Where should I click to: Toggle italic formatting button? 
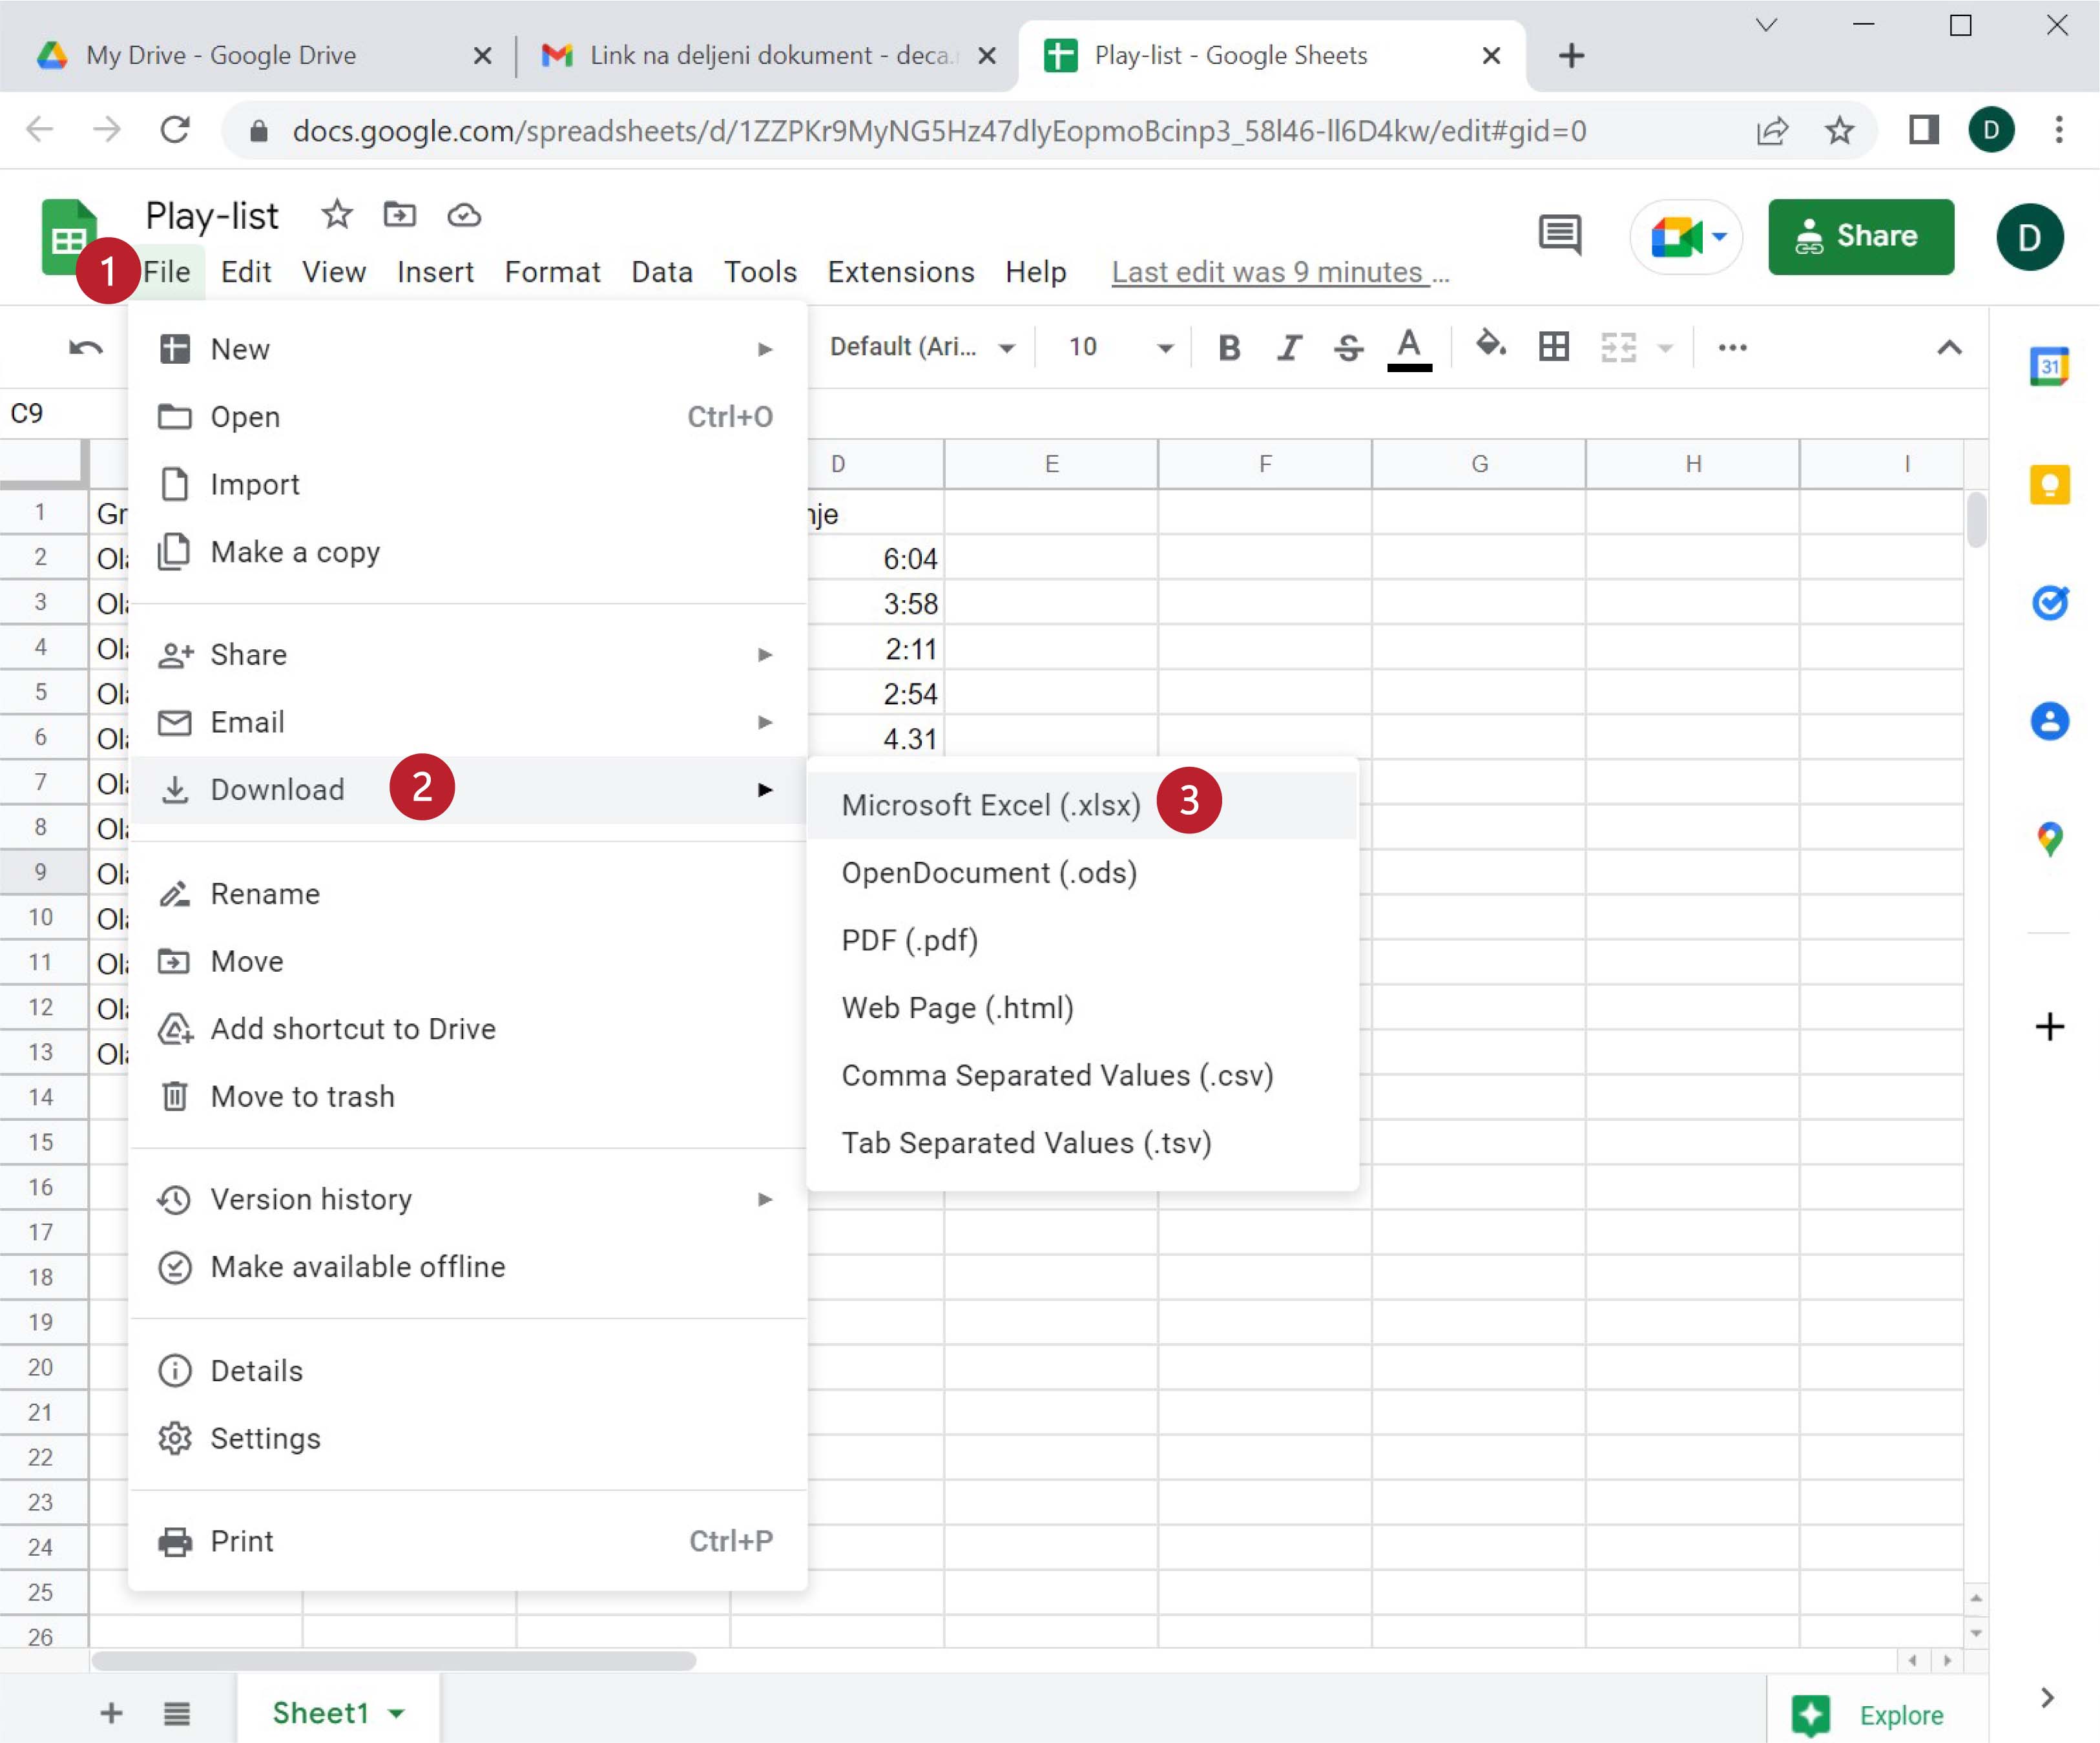point(1289,347)
